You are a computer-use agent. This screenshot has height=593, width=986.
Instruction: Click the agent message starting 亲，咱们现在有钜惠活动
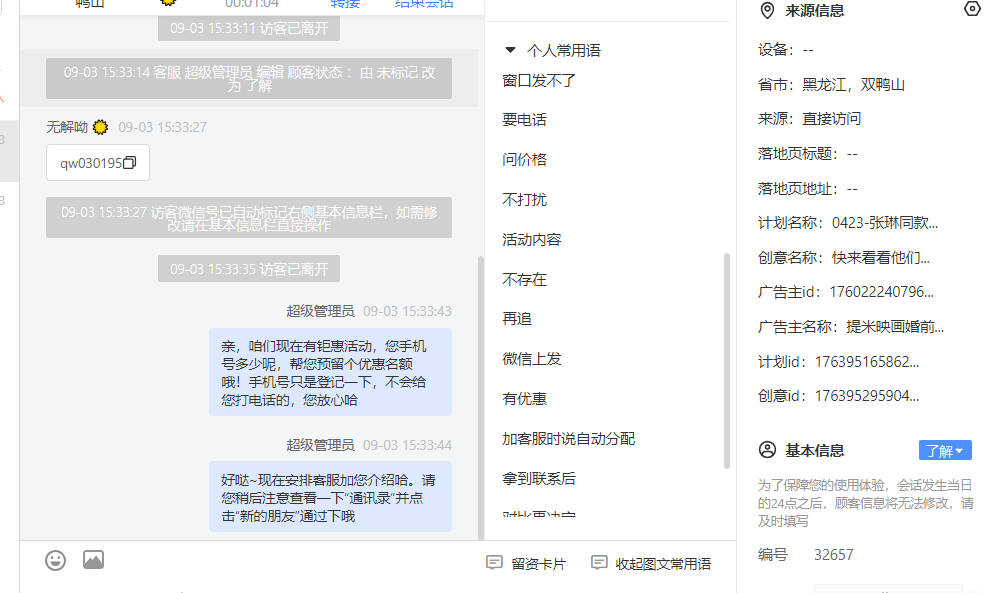coord(330,372)
